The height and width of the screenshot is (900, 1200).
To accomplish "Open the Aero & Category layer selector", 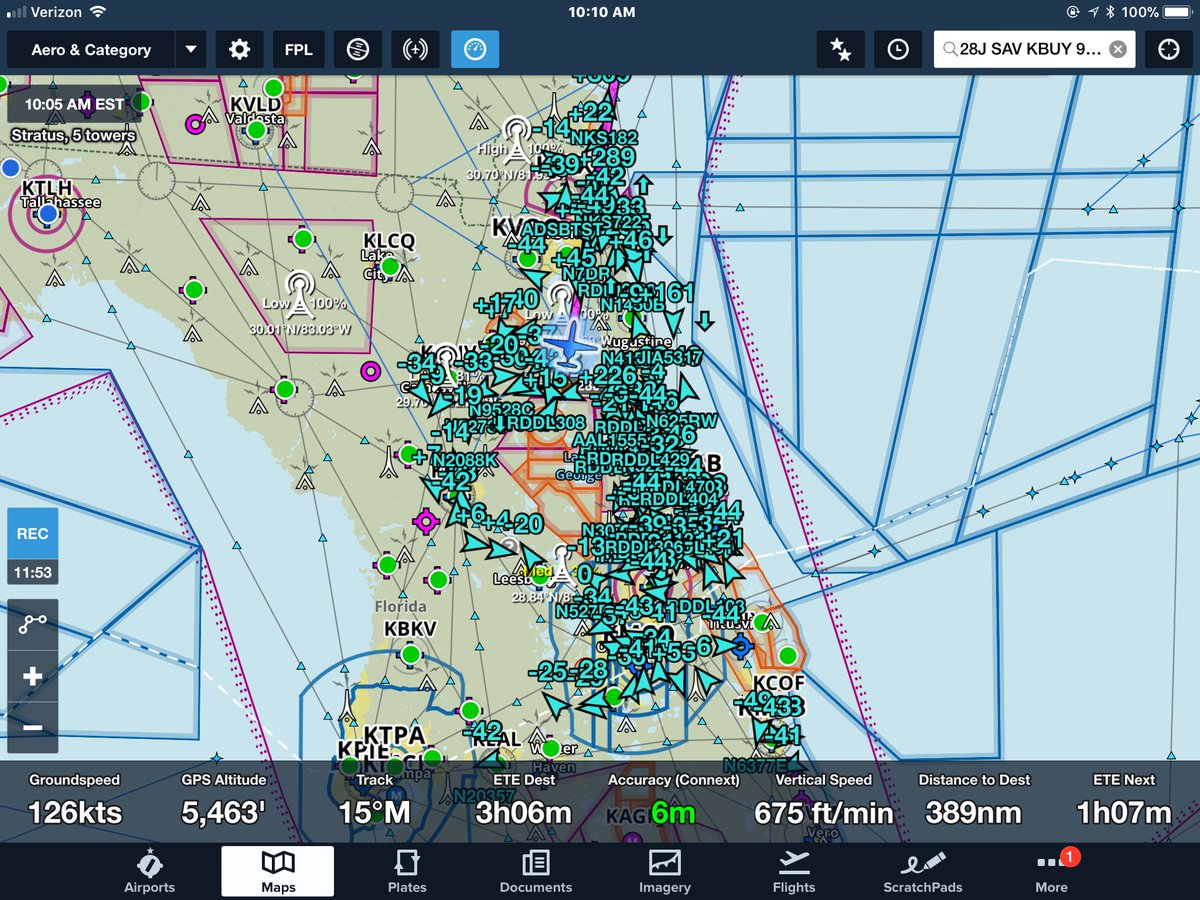I will click(91, 49).
